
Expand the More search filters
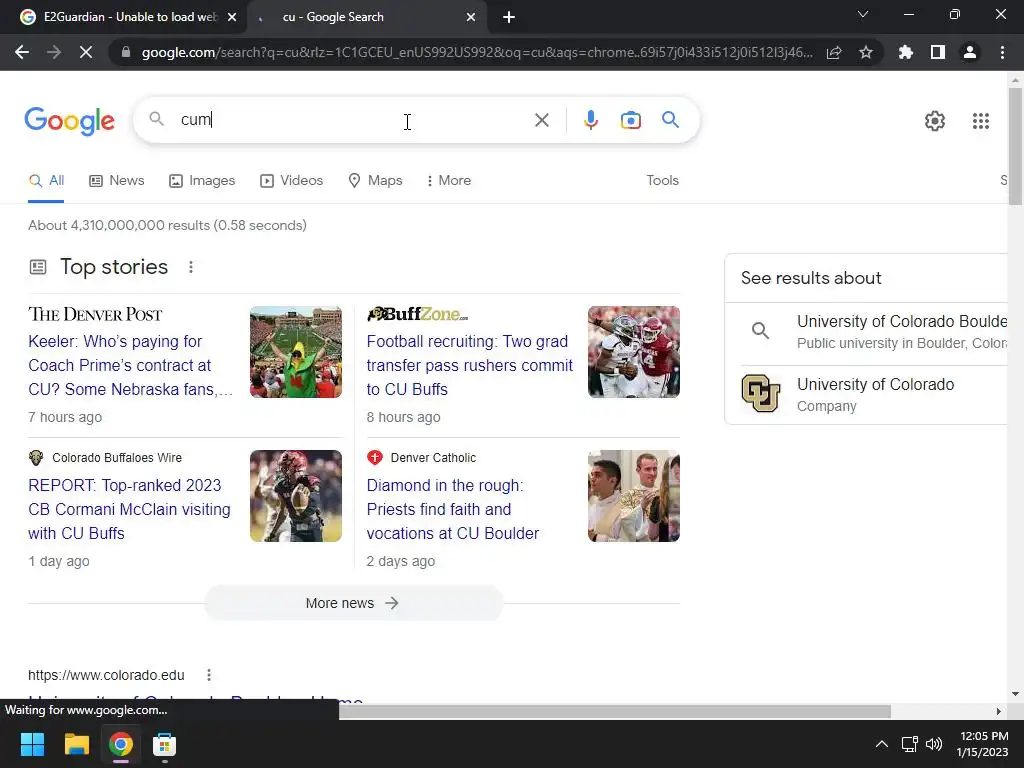tap(448, 180)
